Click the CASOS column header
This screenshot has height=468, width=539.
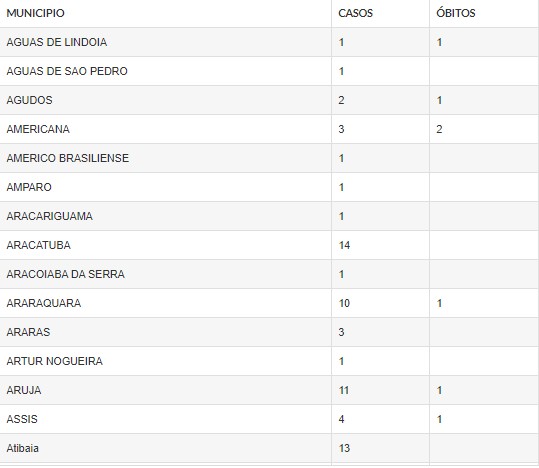coord(355,13)
